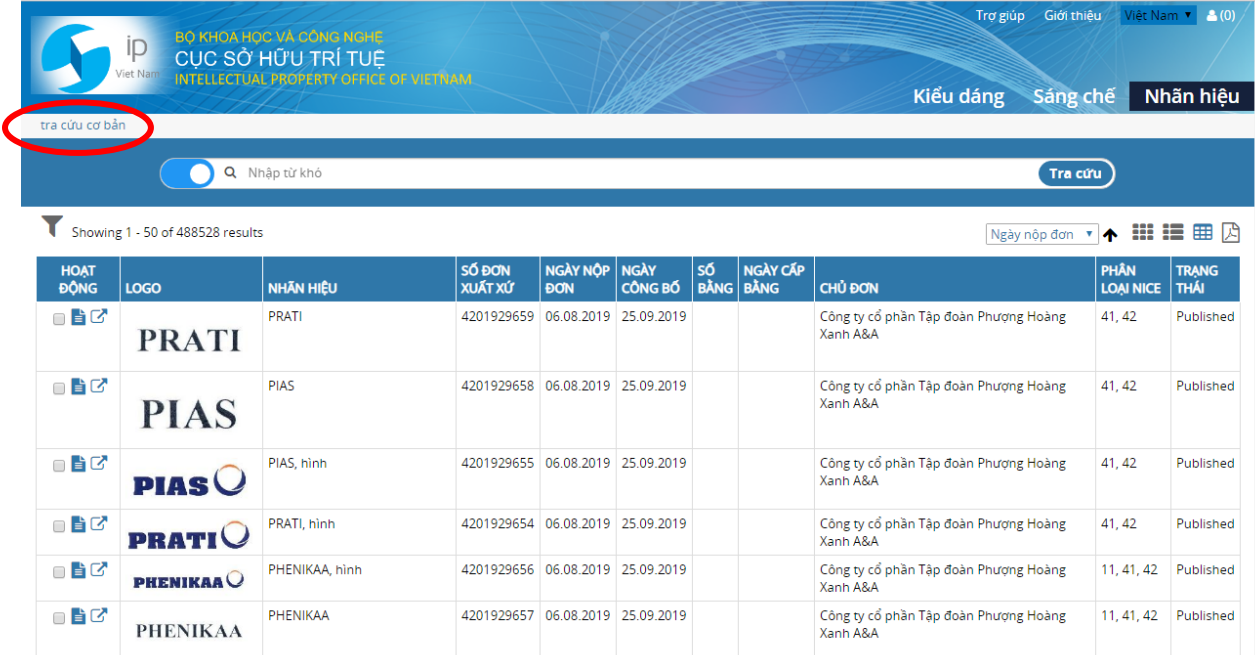1255x655 pixels.
Task: Open the PIAS, hình record externally
Action: pyautogui.click(x=99, y=463)
